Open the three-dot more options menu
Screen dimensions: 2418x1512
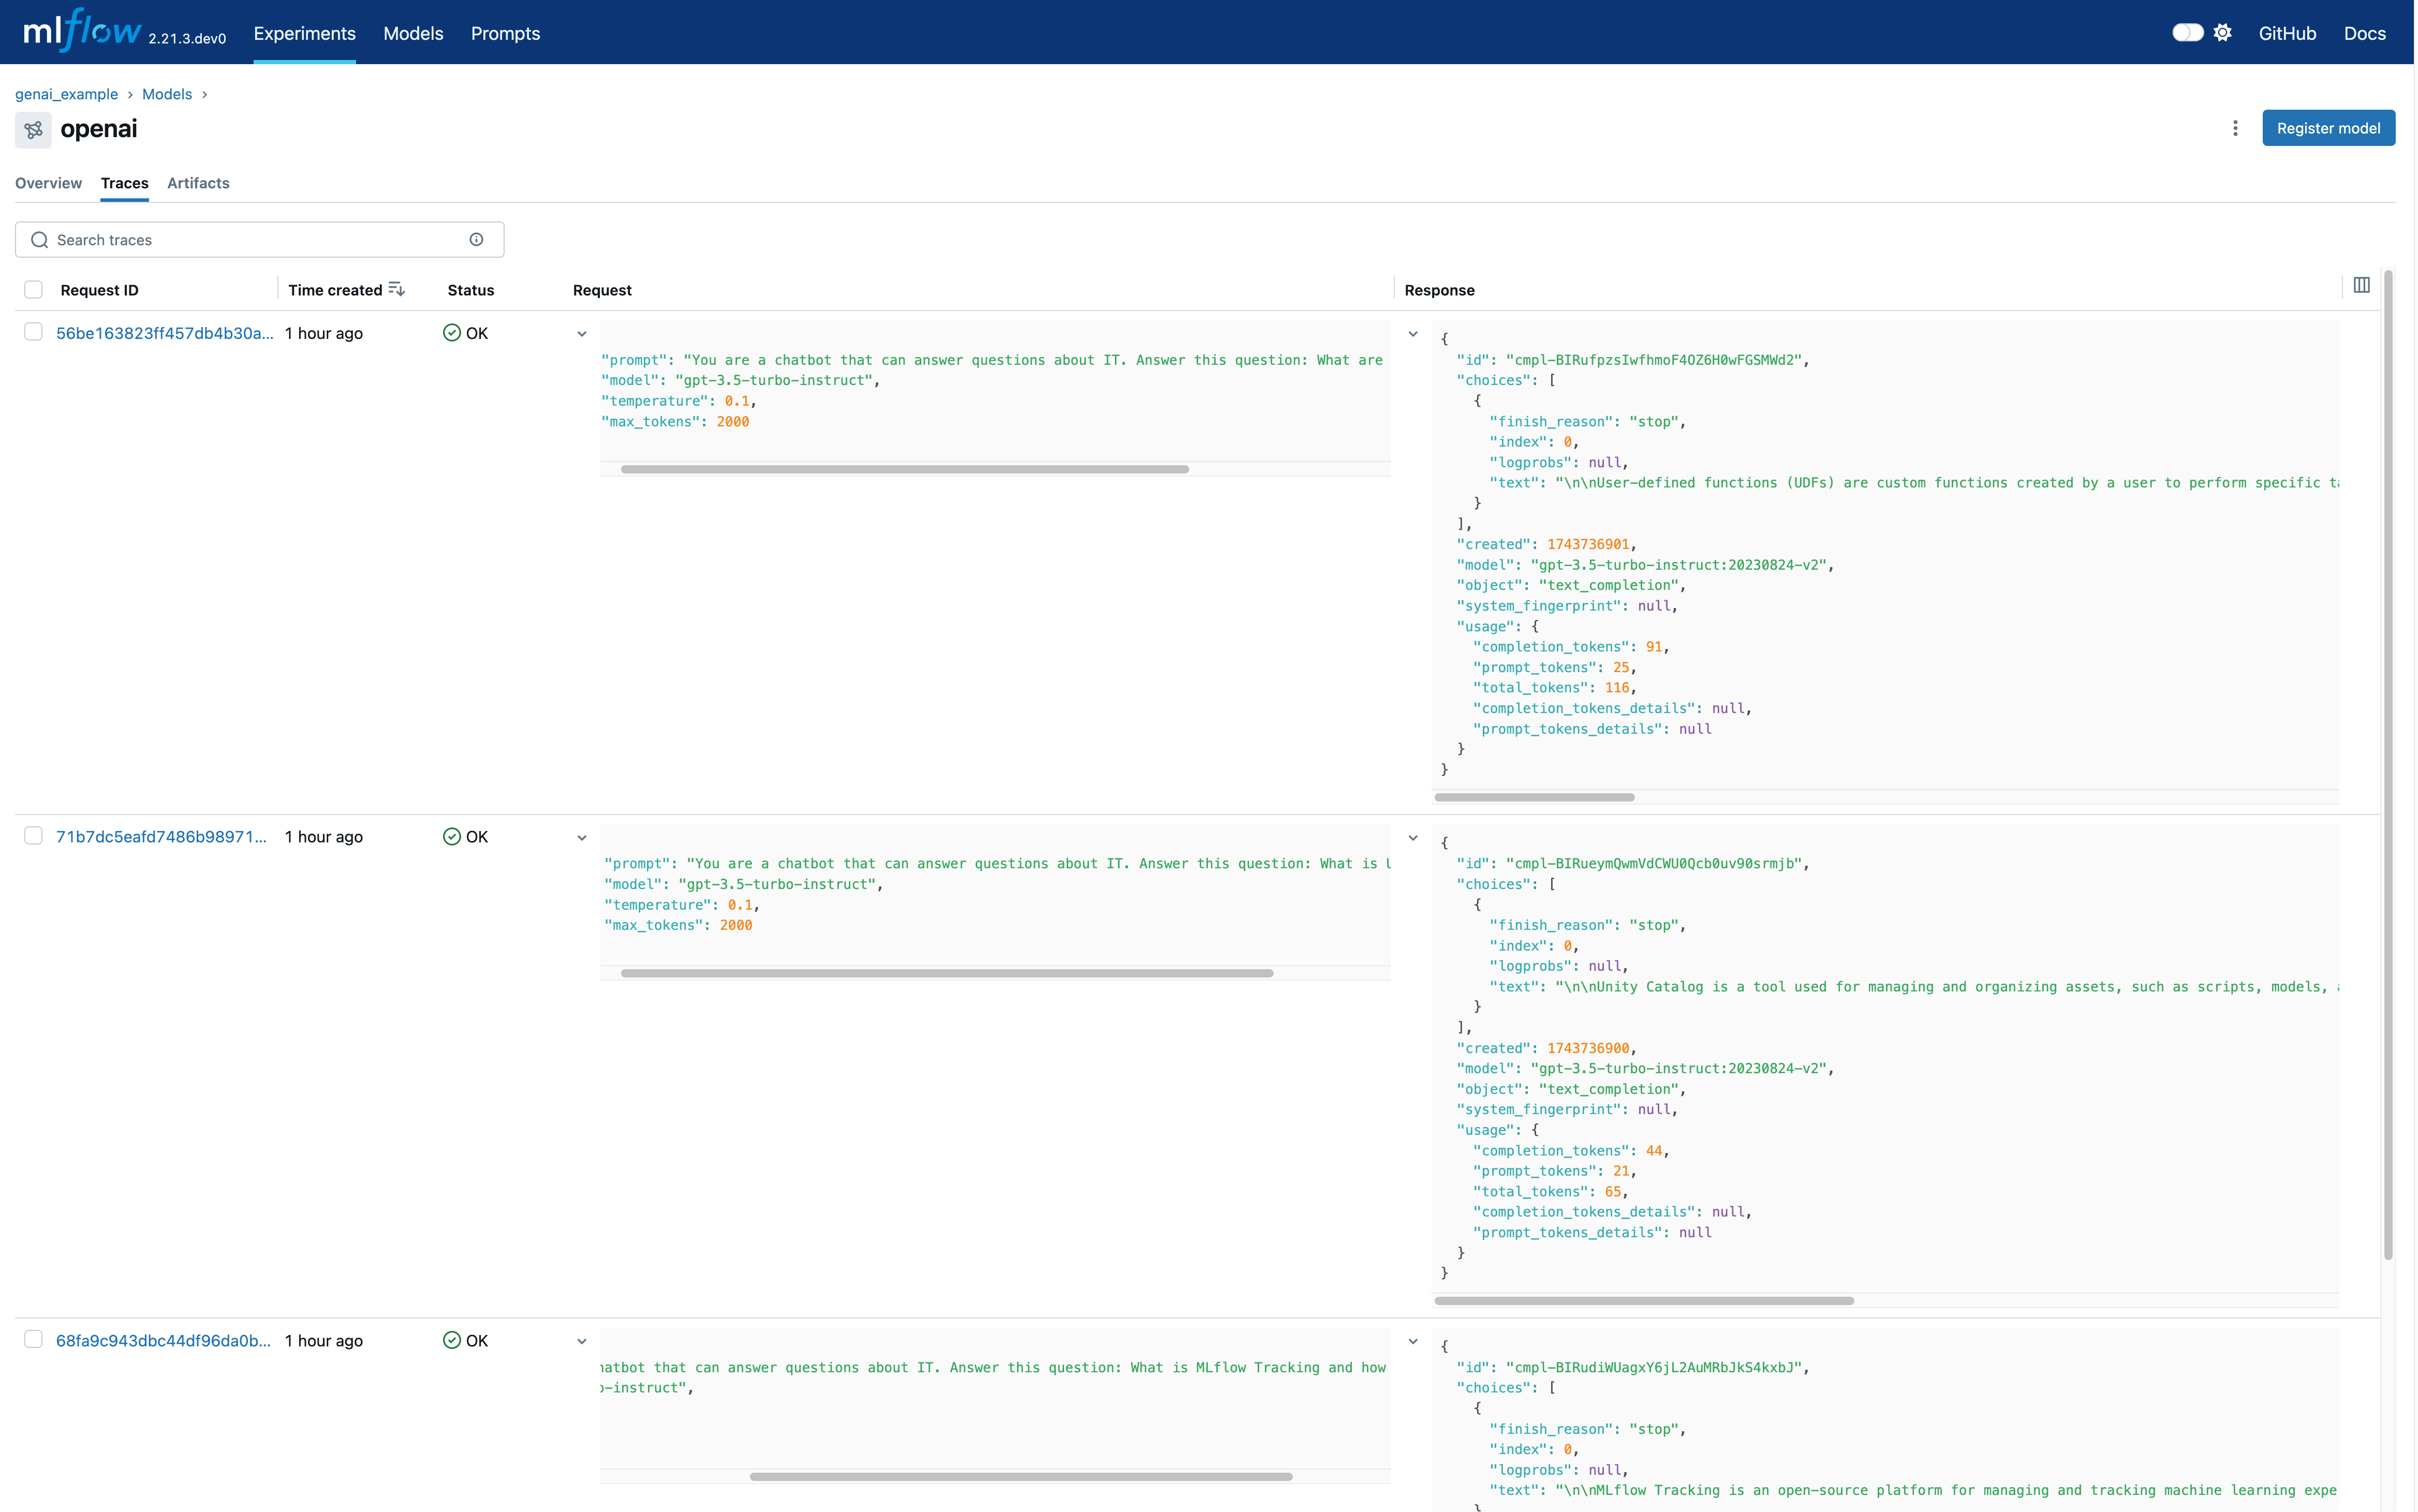(x=2235, y=128)
